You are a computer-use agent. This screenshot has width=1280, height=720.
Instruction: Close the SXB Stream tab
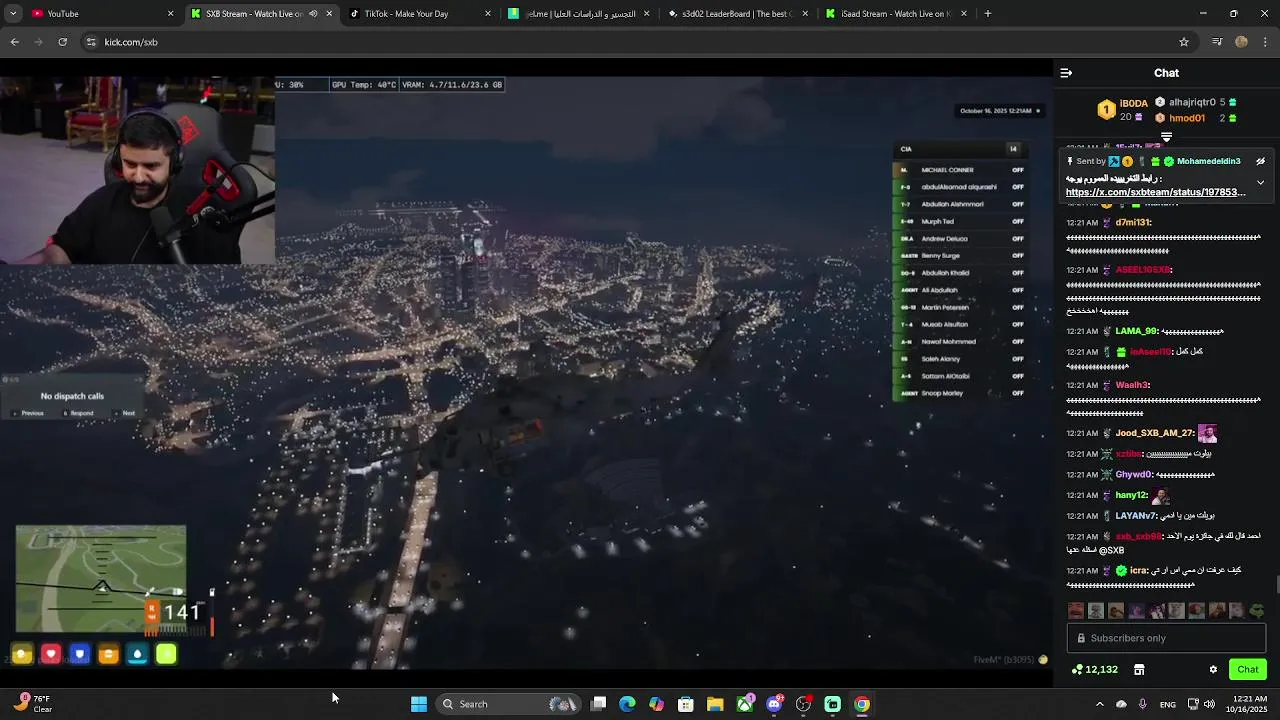coord(329,14)
